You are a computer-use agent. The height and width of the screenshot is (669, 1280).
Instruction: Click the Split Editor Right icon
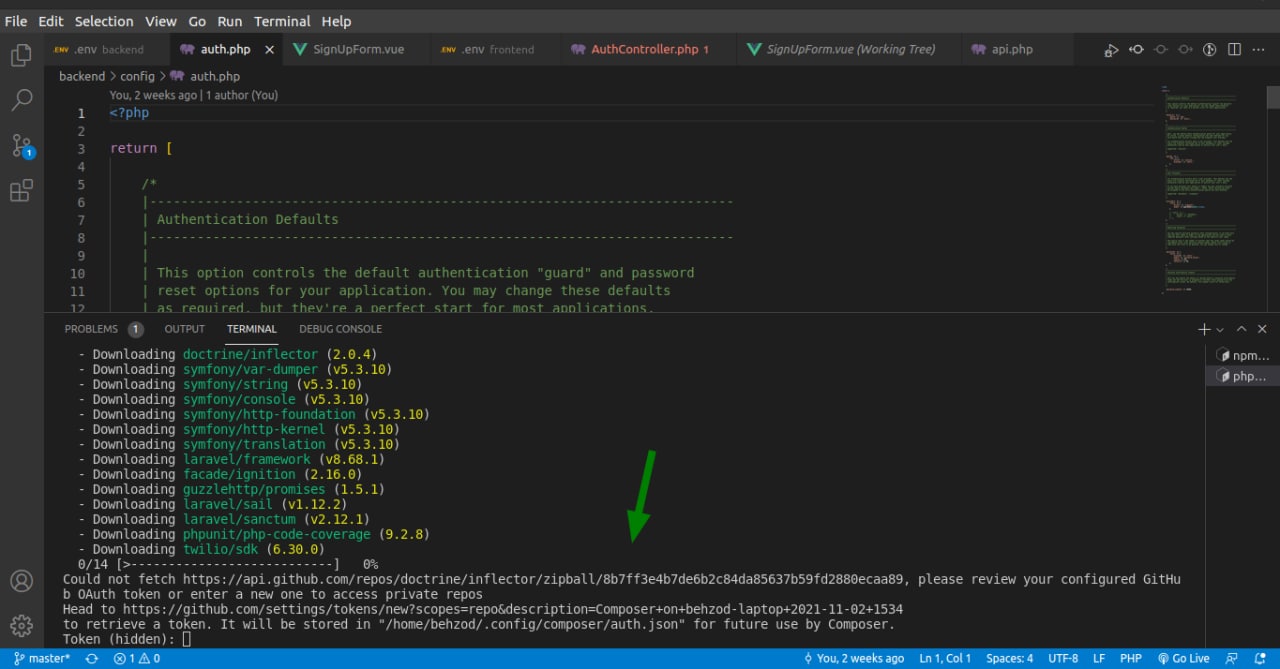tap(1234, 50)
